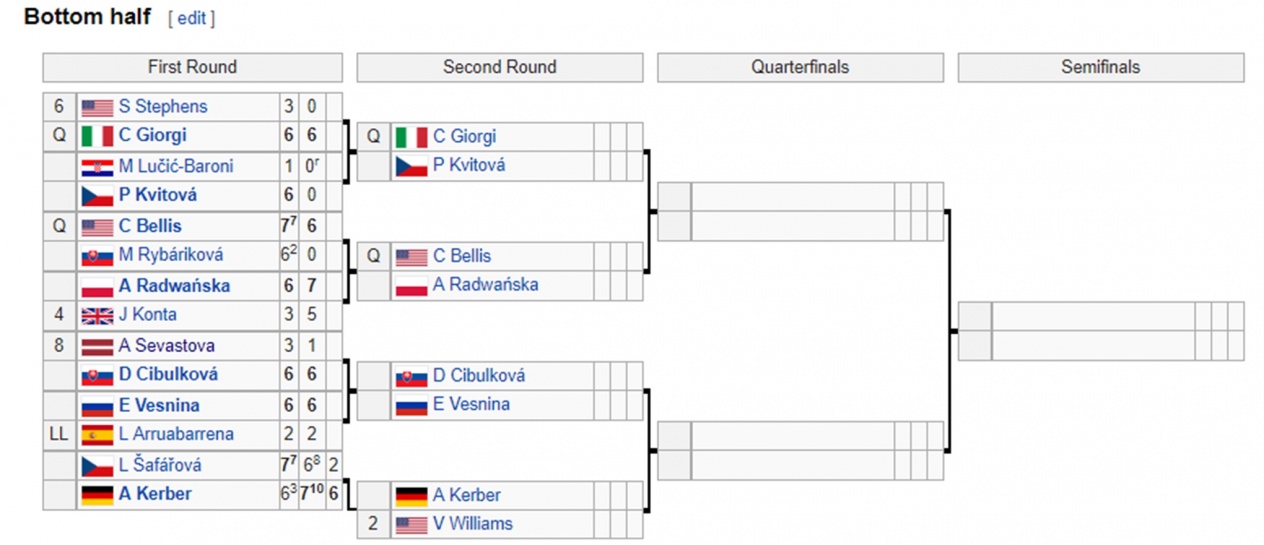The width and height of the screenshot is (1264, 545).
Task: Click the German flag beside A Kerber in First Round
Action: [97, 494]
